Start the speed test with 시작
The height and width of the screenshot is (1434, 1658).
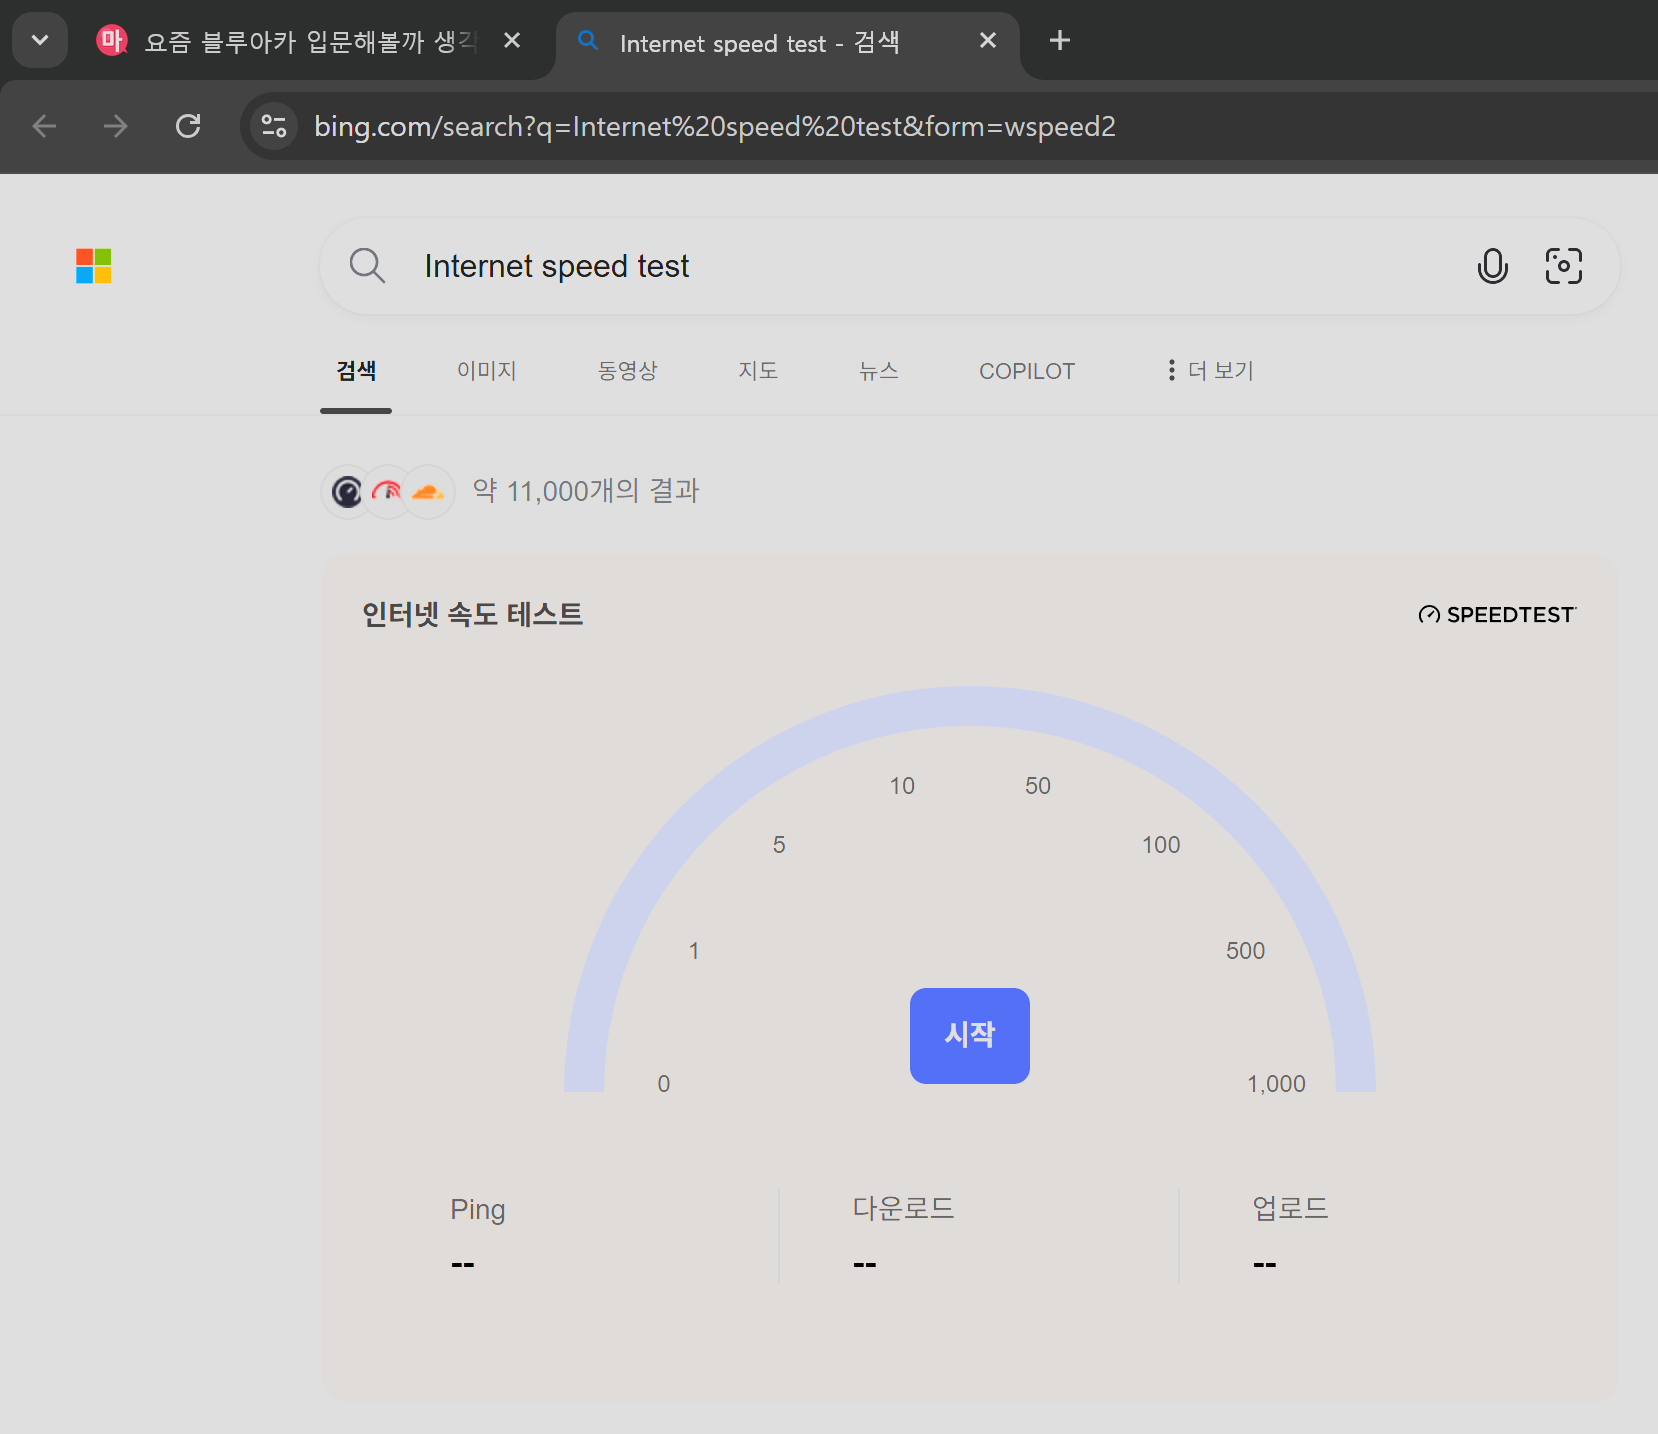click(x=969, y=1035)
